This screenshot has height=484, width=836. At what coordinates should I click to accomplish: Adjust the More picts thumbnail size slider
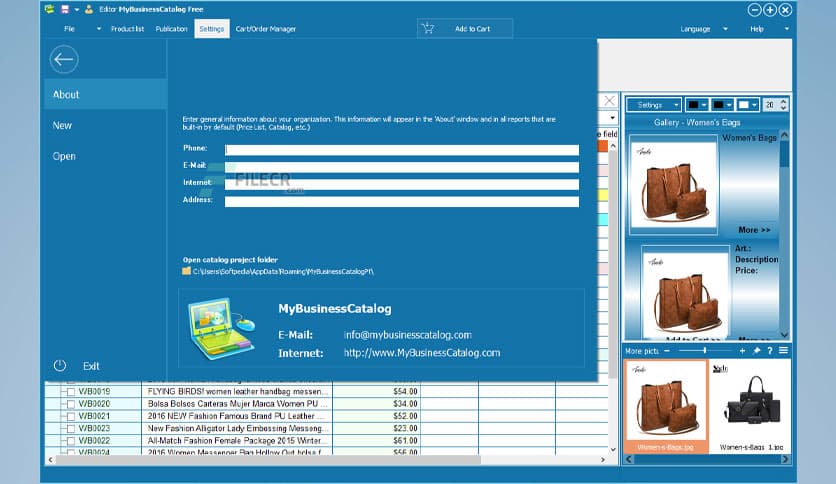[x=704, y=351]
